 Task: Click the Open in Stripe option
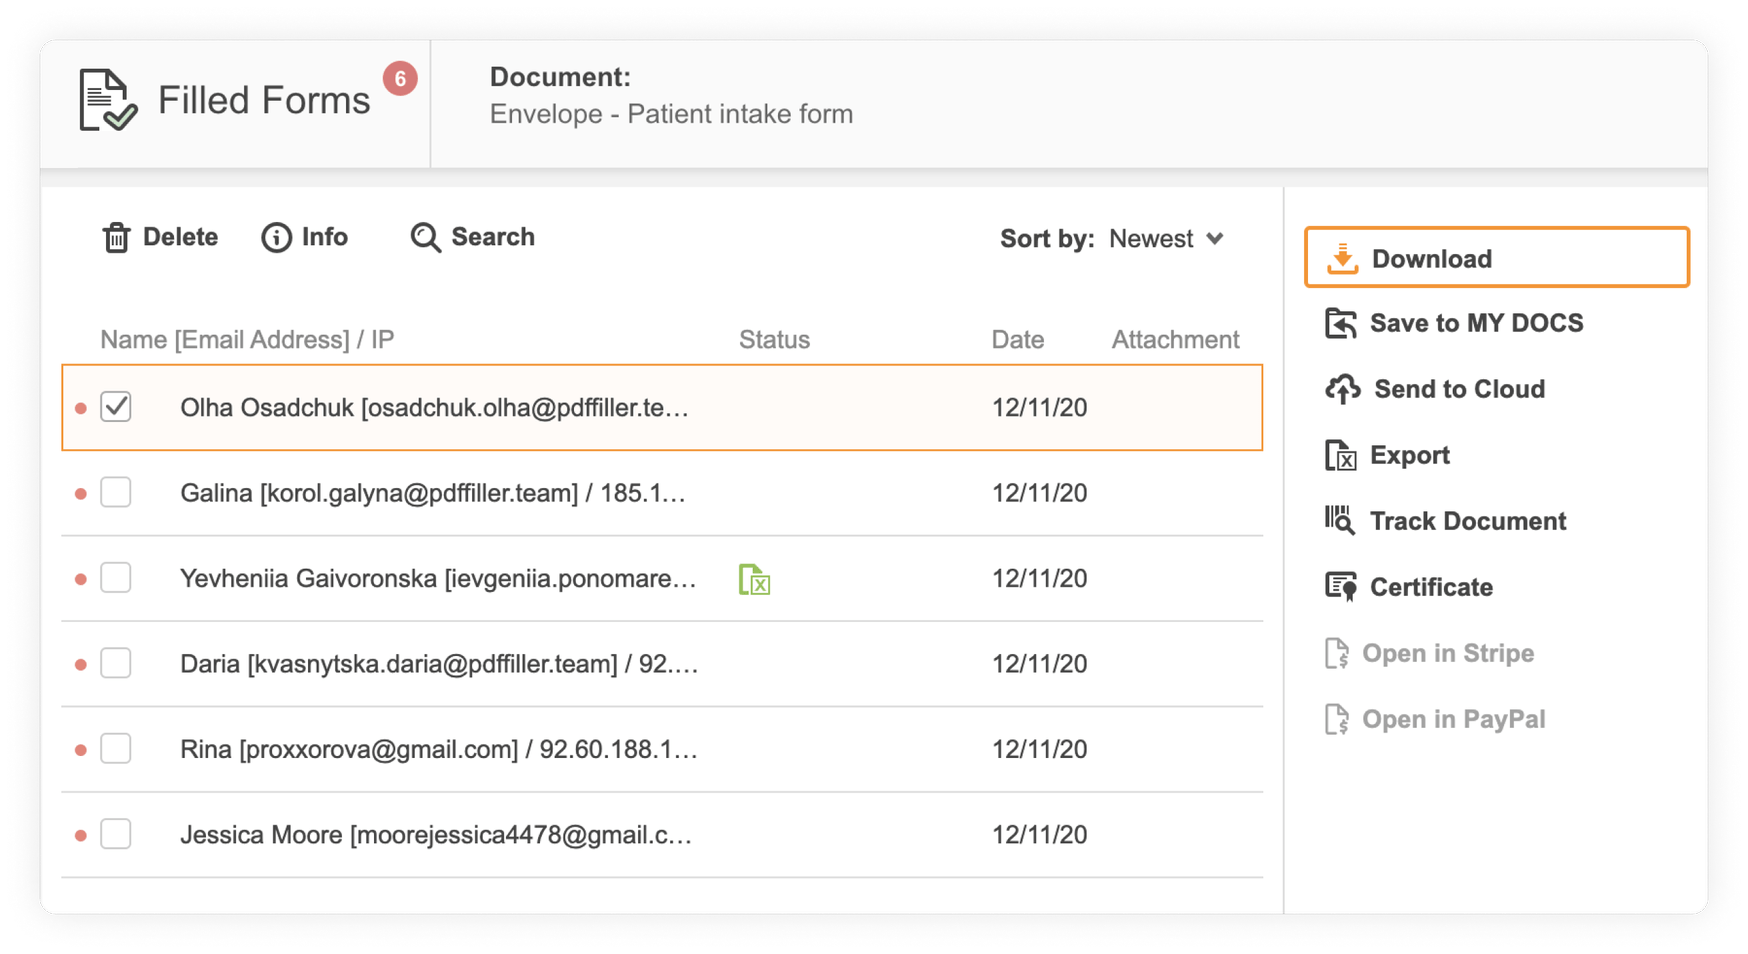click(1447, 653)
